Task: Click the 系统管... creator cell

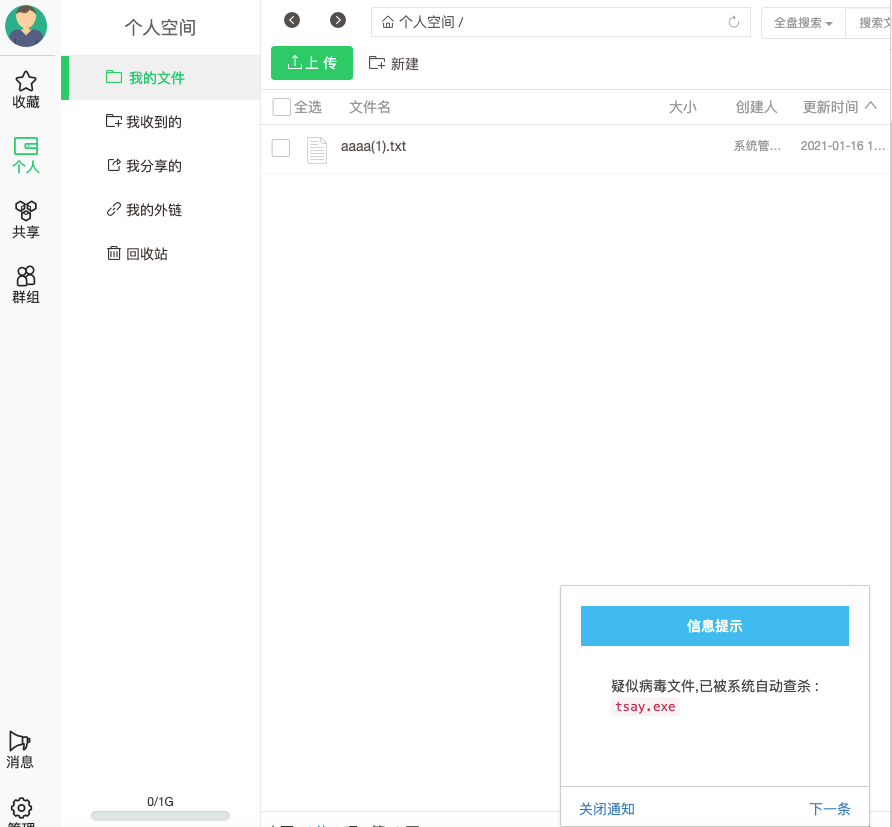Action: (757, 146)
